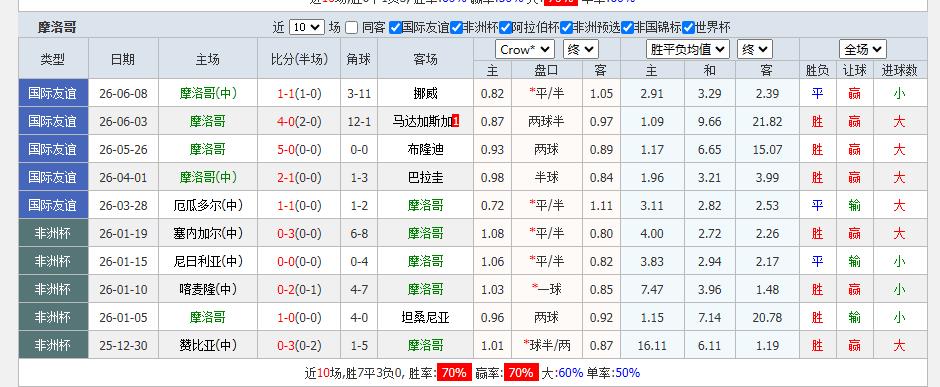Click the date cell 26-05-26

pos(123,149)
